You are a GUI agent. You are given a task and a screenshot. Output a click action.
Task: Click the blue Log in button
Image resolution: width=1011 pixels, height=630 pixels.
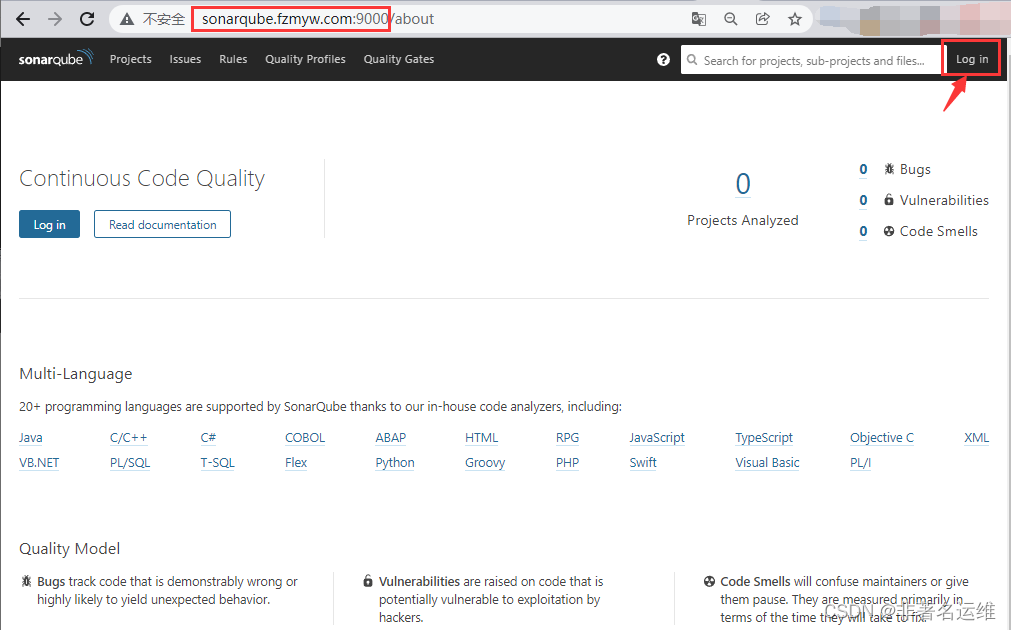(49, 224)
